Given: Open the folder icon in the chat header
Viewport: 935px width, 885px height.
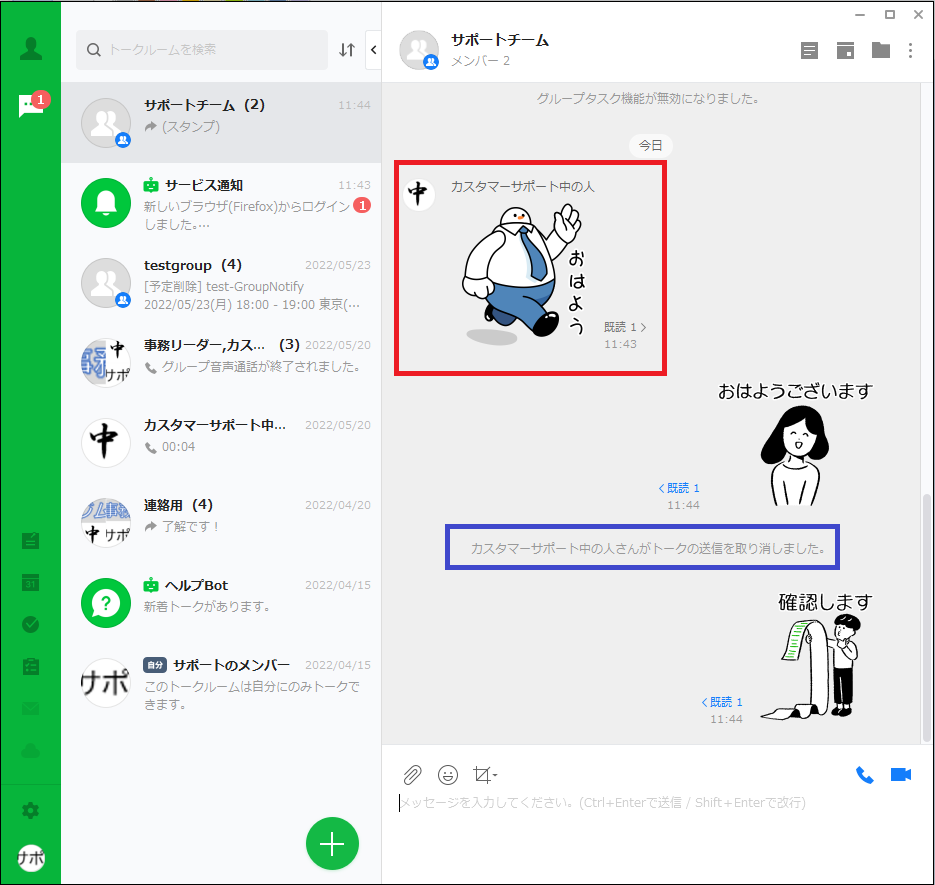Looking at the screenshot, I should tap(880, 50).
